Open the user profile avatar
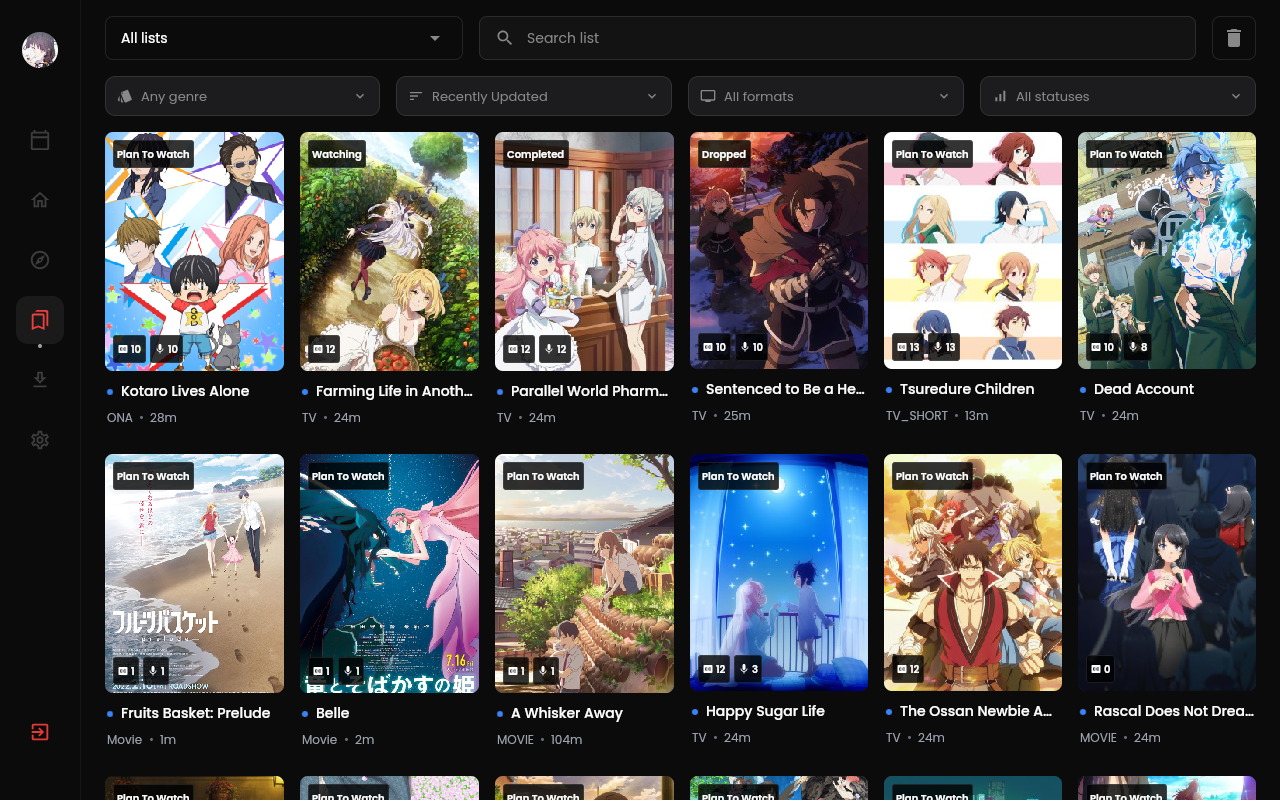Image resolution: width=1280 pixels, height=800 pixels. click(40, 50)
